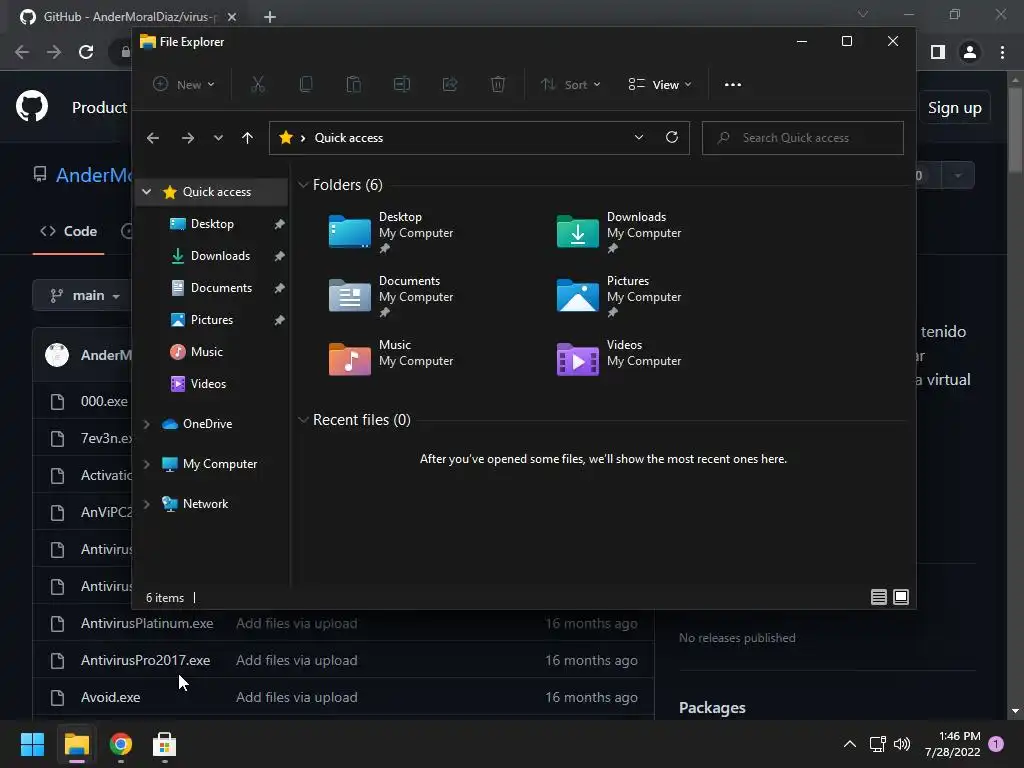Open clock and date in taskbar
Screen dimensions: 1024x768
(x=953, y=744)
